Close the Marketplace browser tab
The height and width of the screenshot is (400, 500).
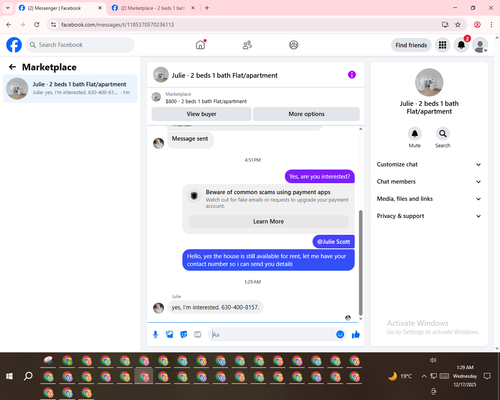coord(193,8)
